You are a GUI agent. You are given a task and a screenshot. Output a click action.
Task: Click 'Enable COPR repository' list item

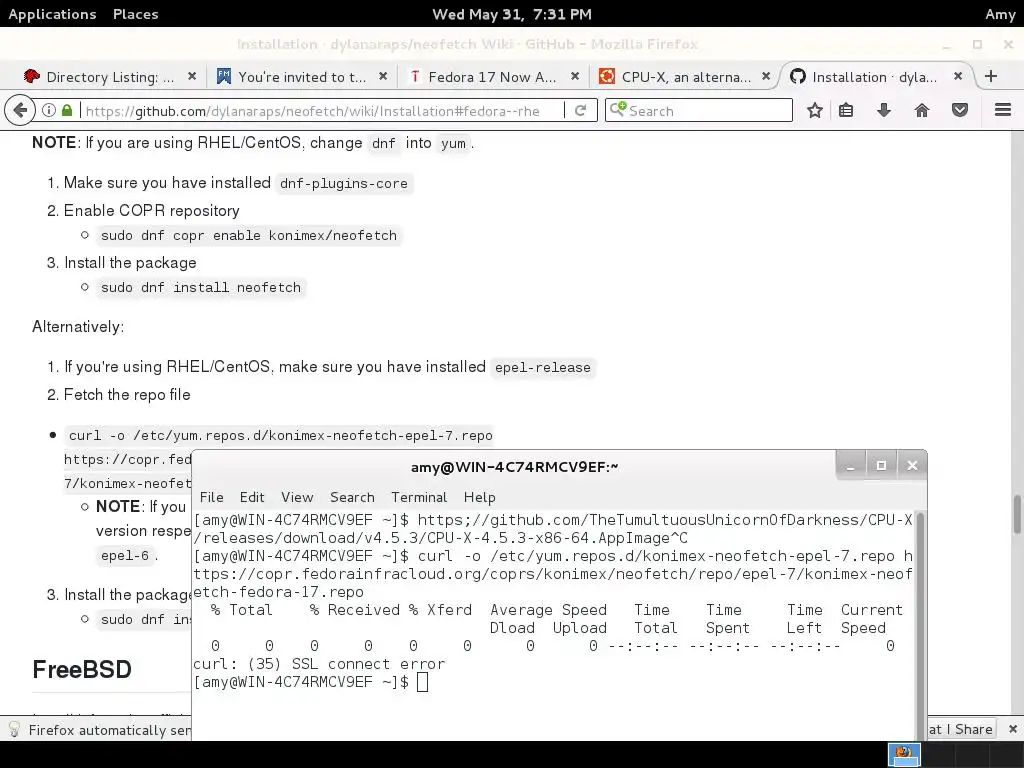[x=152, y=210]
